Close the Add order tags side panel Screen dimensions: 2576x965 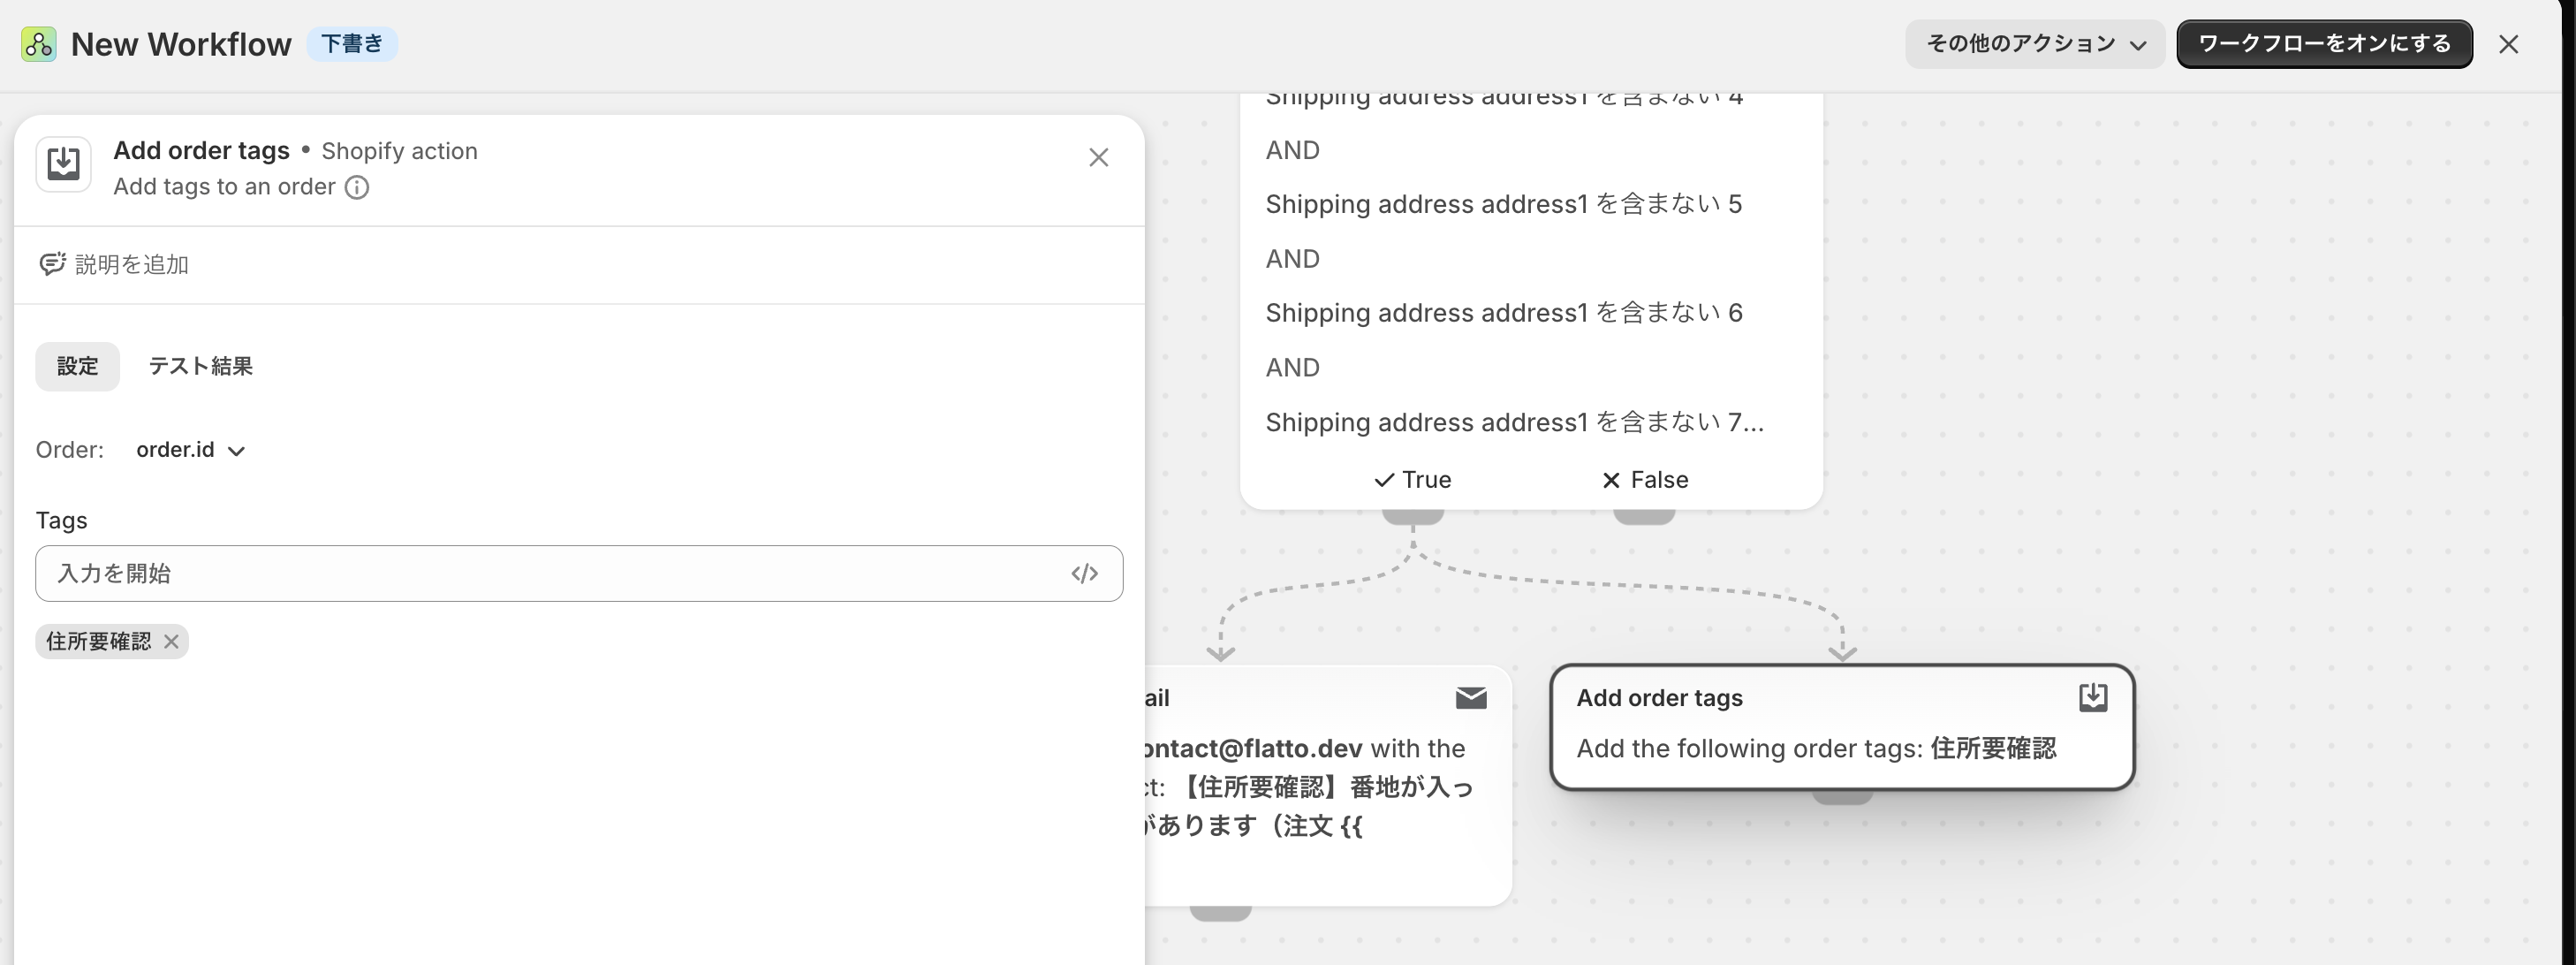(1098, 157)
